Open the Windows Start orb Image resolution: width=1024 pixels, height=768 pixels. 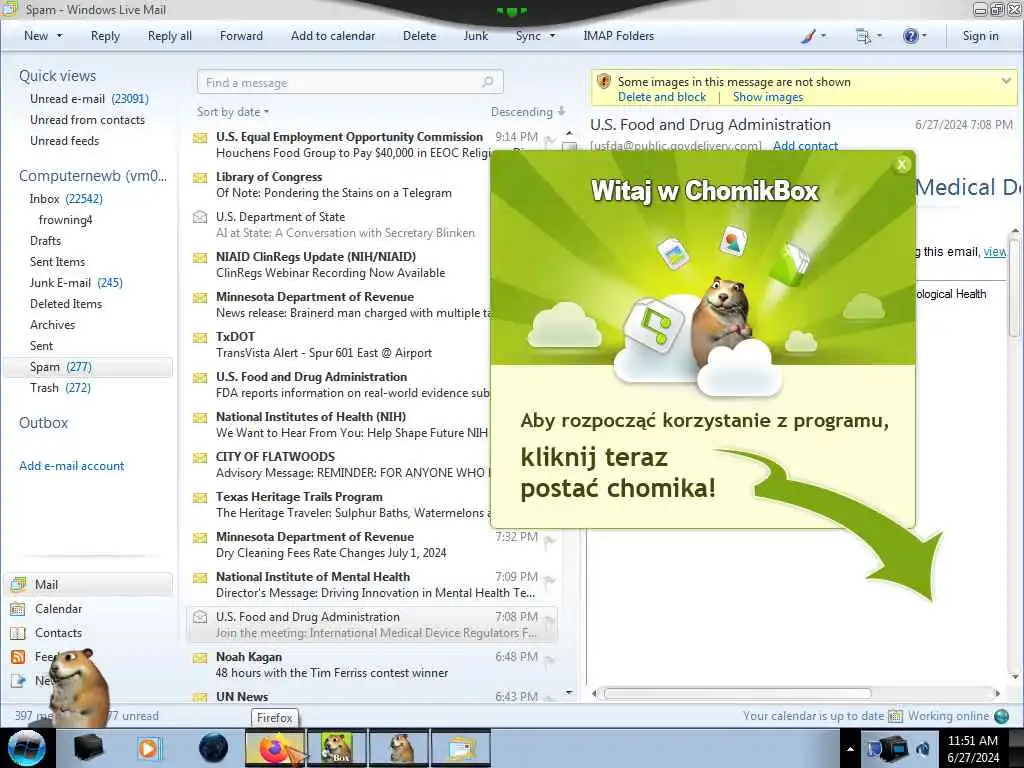(x=27, y=748)
